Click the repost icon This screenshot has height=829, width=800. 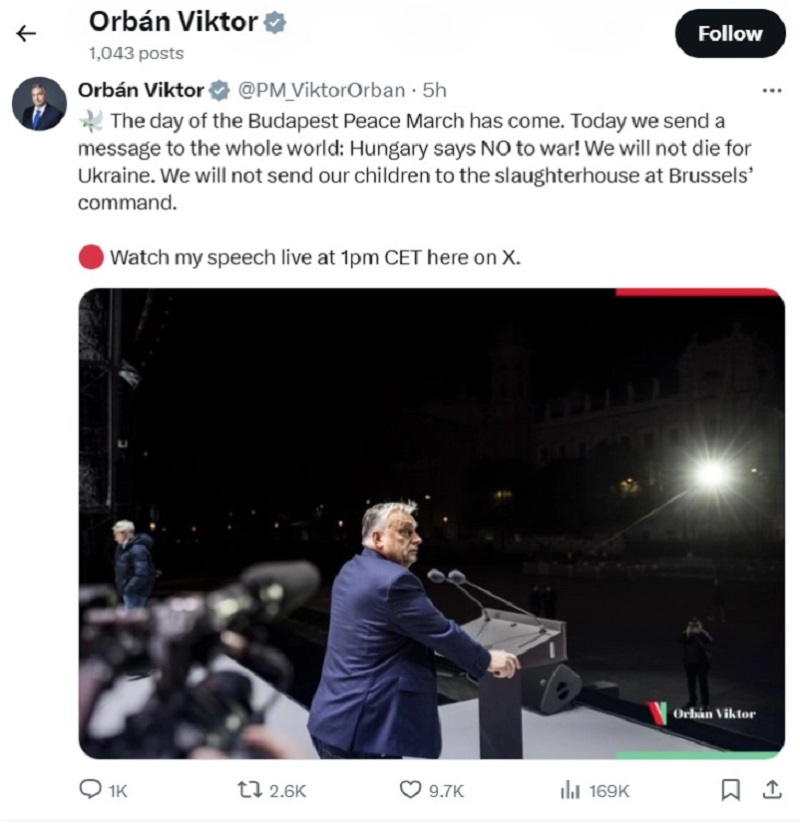251,790
